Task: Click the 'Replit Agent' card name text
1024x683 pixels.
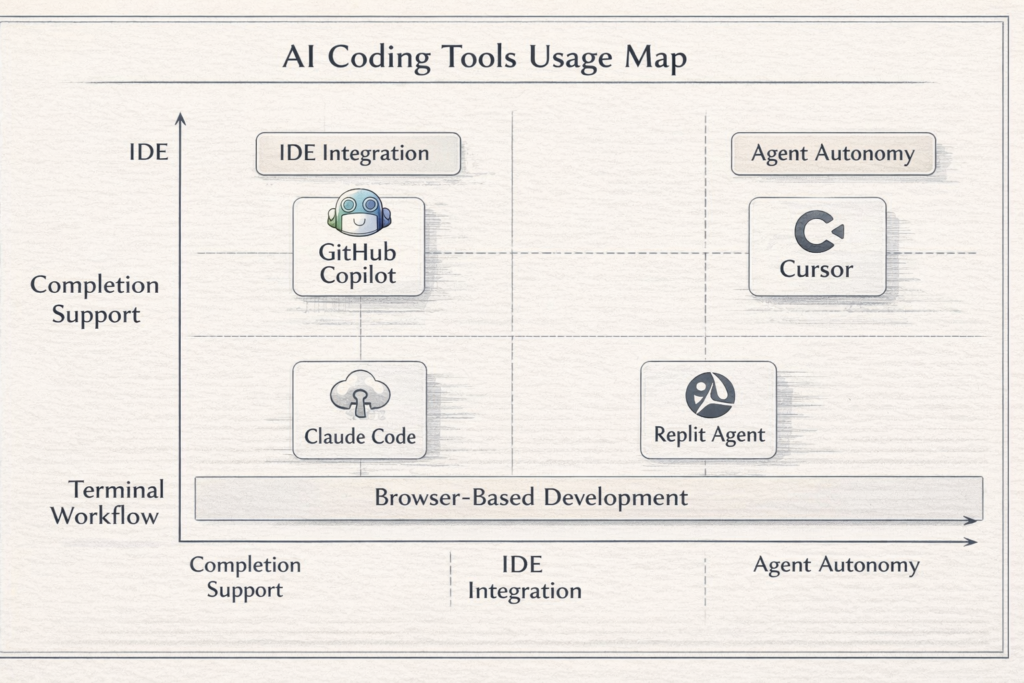Action: tap(708, 435)
